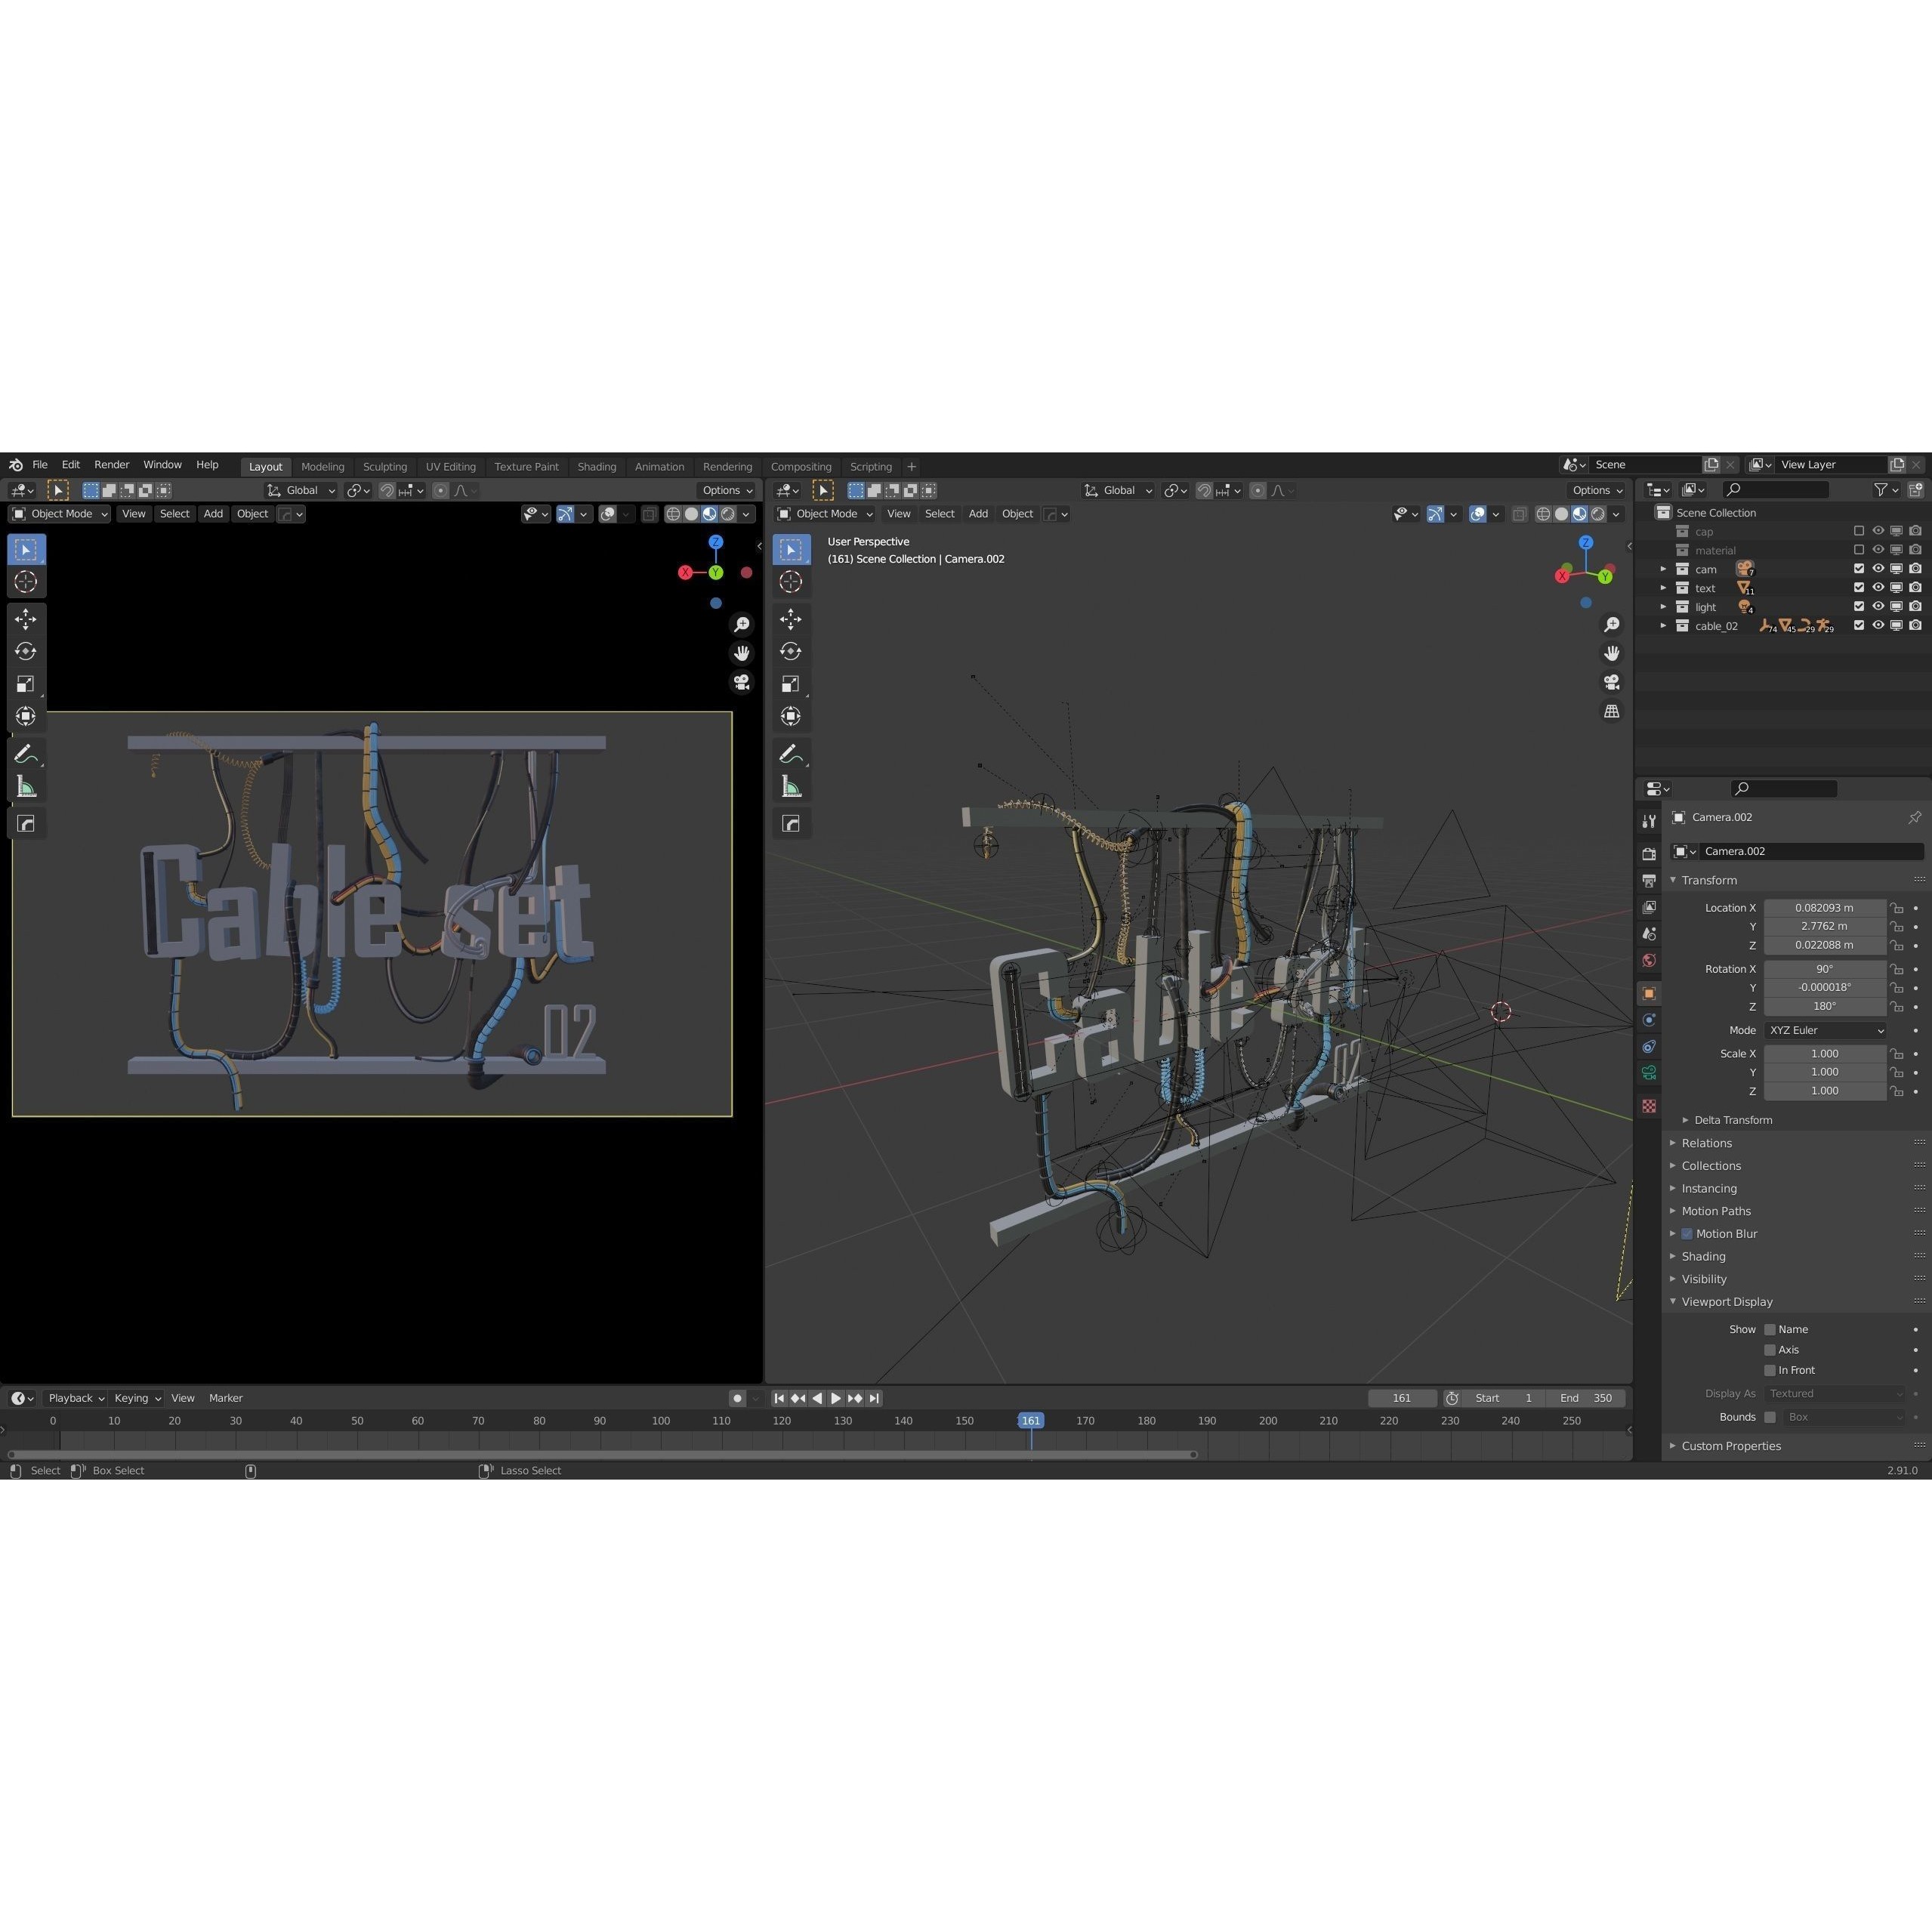The image size is (1932, 1932).
Task: Switch to the Render Properties tab
Action: pos(1649,853)
